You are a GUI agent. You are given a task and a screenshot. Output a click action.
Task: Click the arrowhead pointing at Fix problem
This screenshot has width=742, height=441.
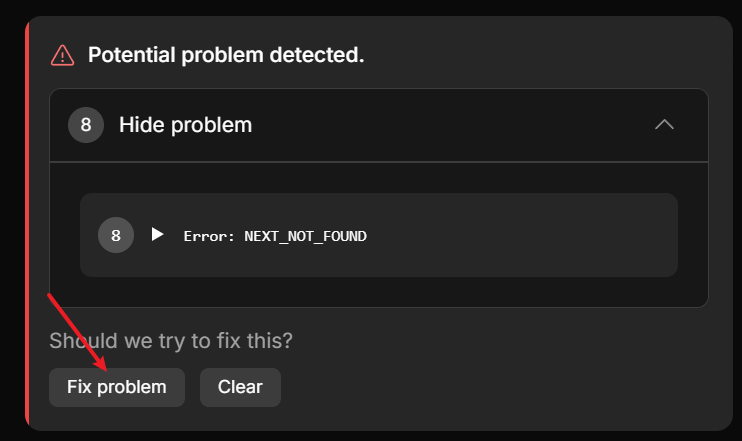coord(102,364)
